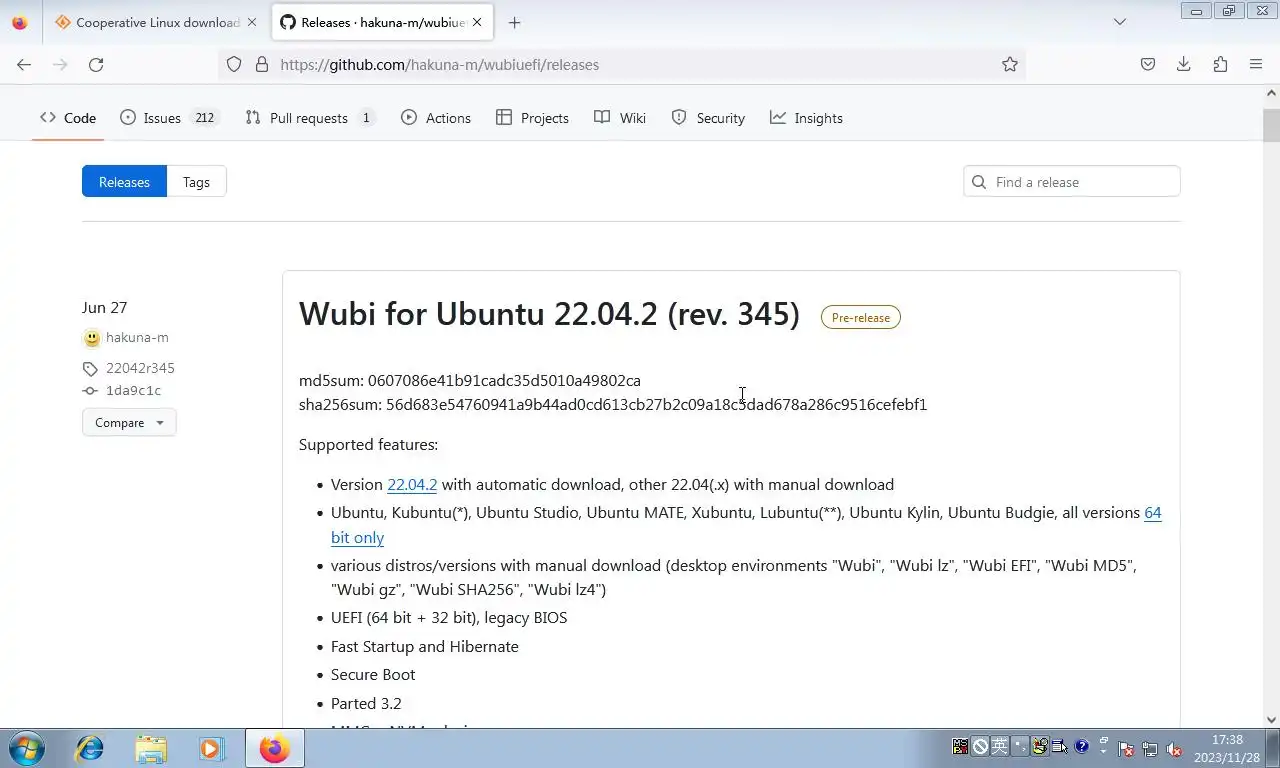
Task: Click the address bar URL
Action: (440, 64)
